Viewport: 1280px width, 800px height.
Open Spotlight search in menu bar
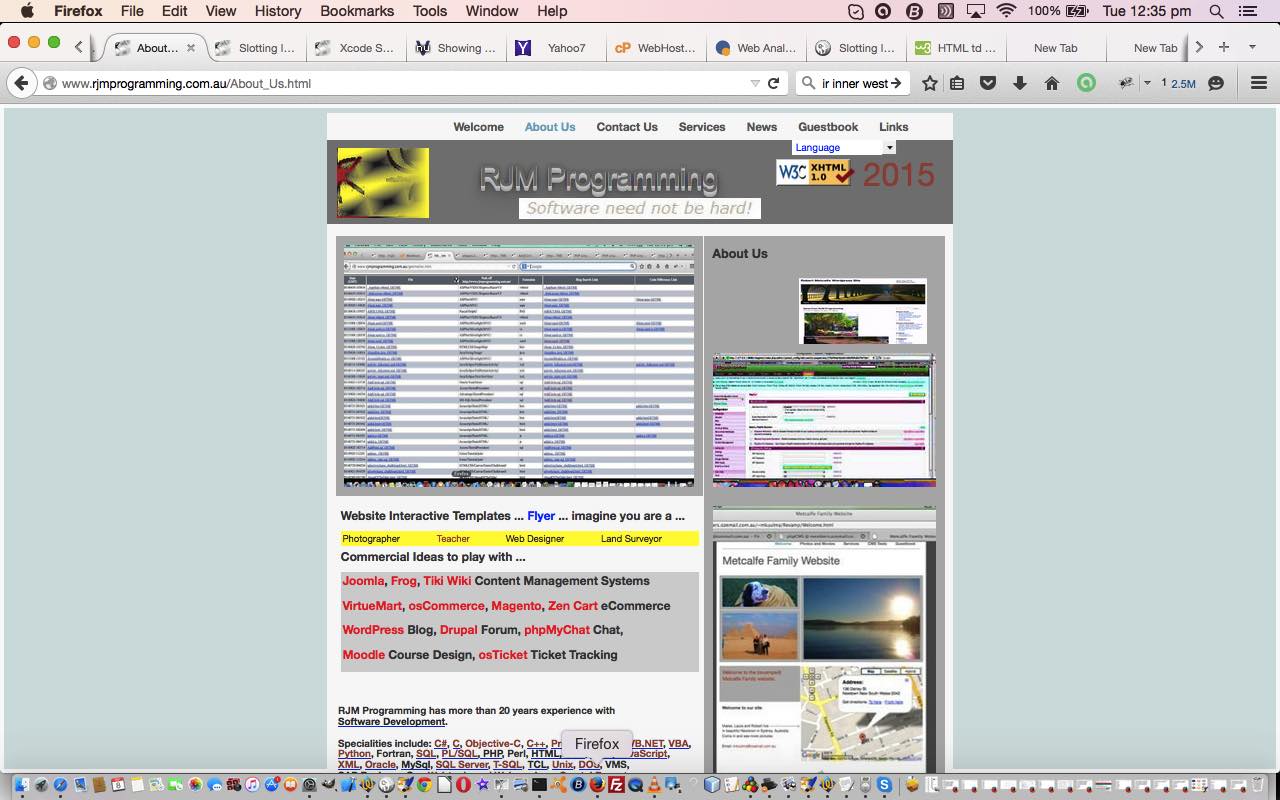1216,11
